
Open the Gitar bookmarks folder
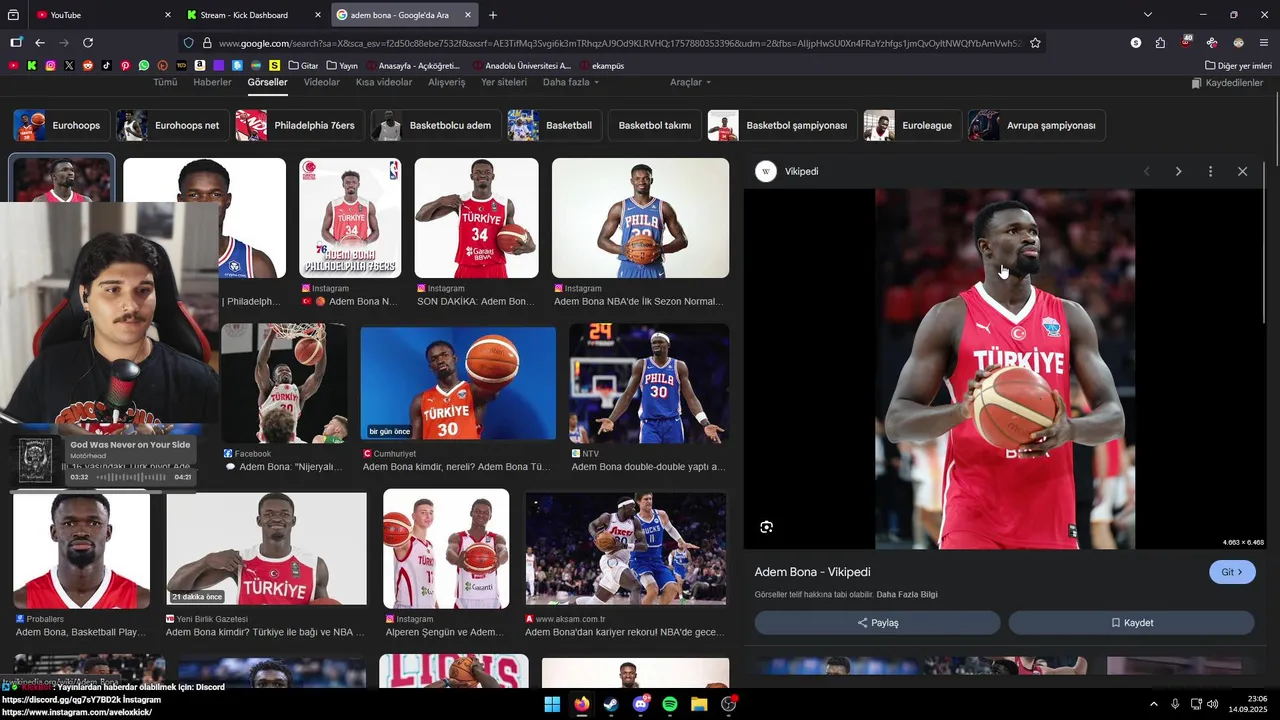click(x=303, y=65)
